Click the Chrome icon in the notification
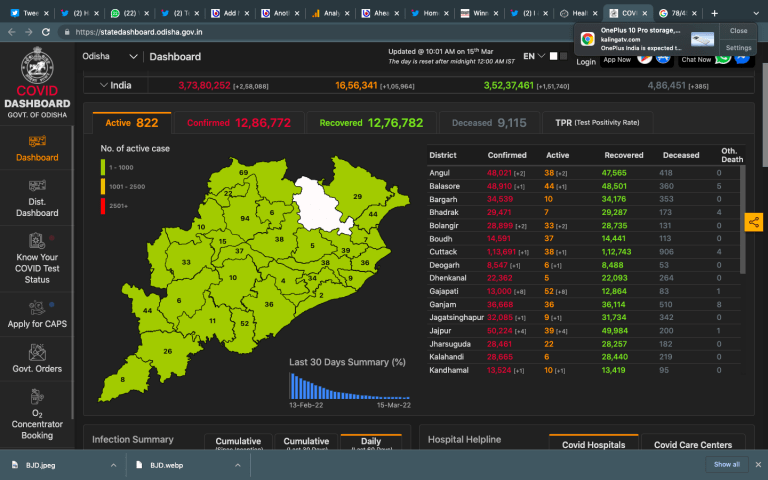 588,39
